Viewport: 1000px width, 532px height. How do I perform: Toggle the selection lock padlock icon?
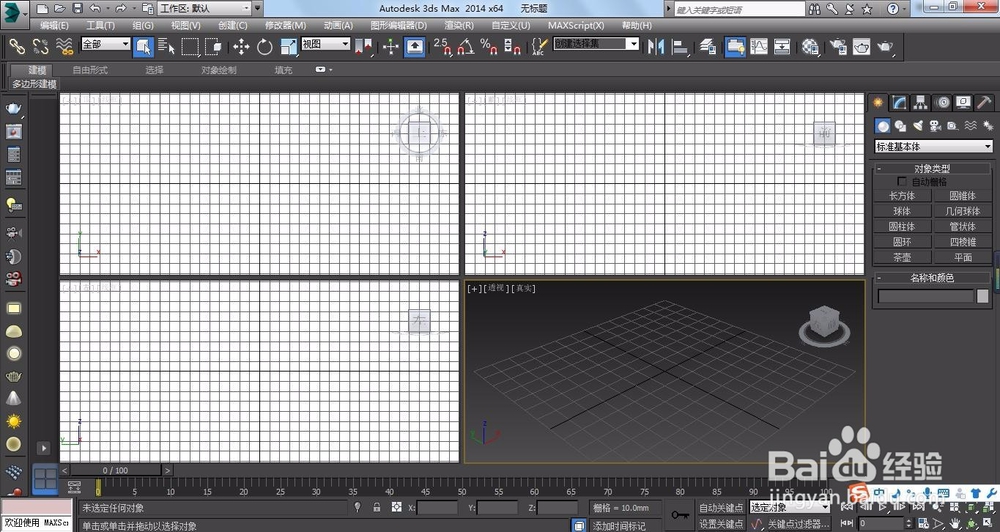[x=377, y=507]
